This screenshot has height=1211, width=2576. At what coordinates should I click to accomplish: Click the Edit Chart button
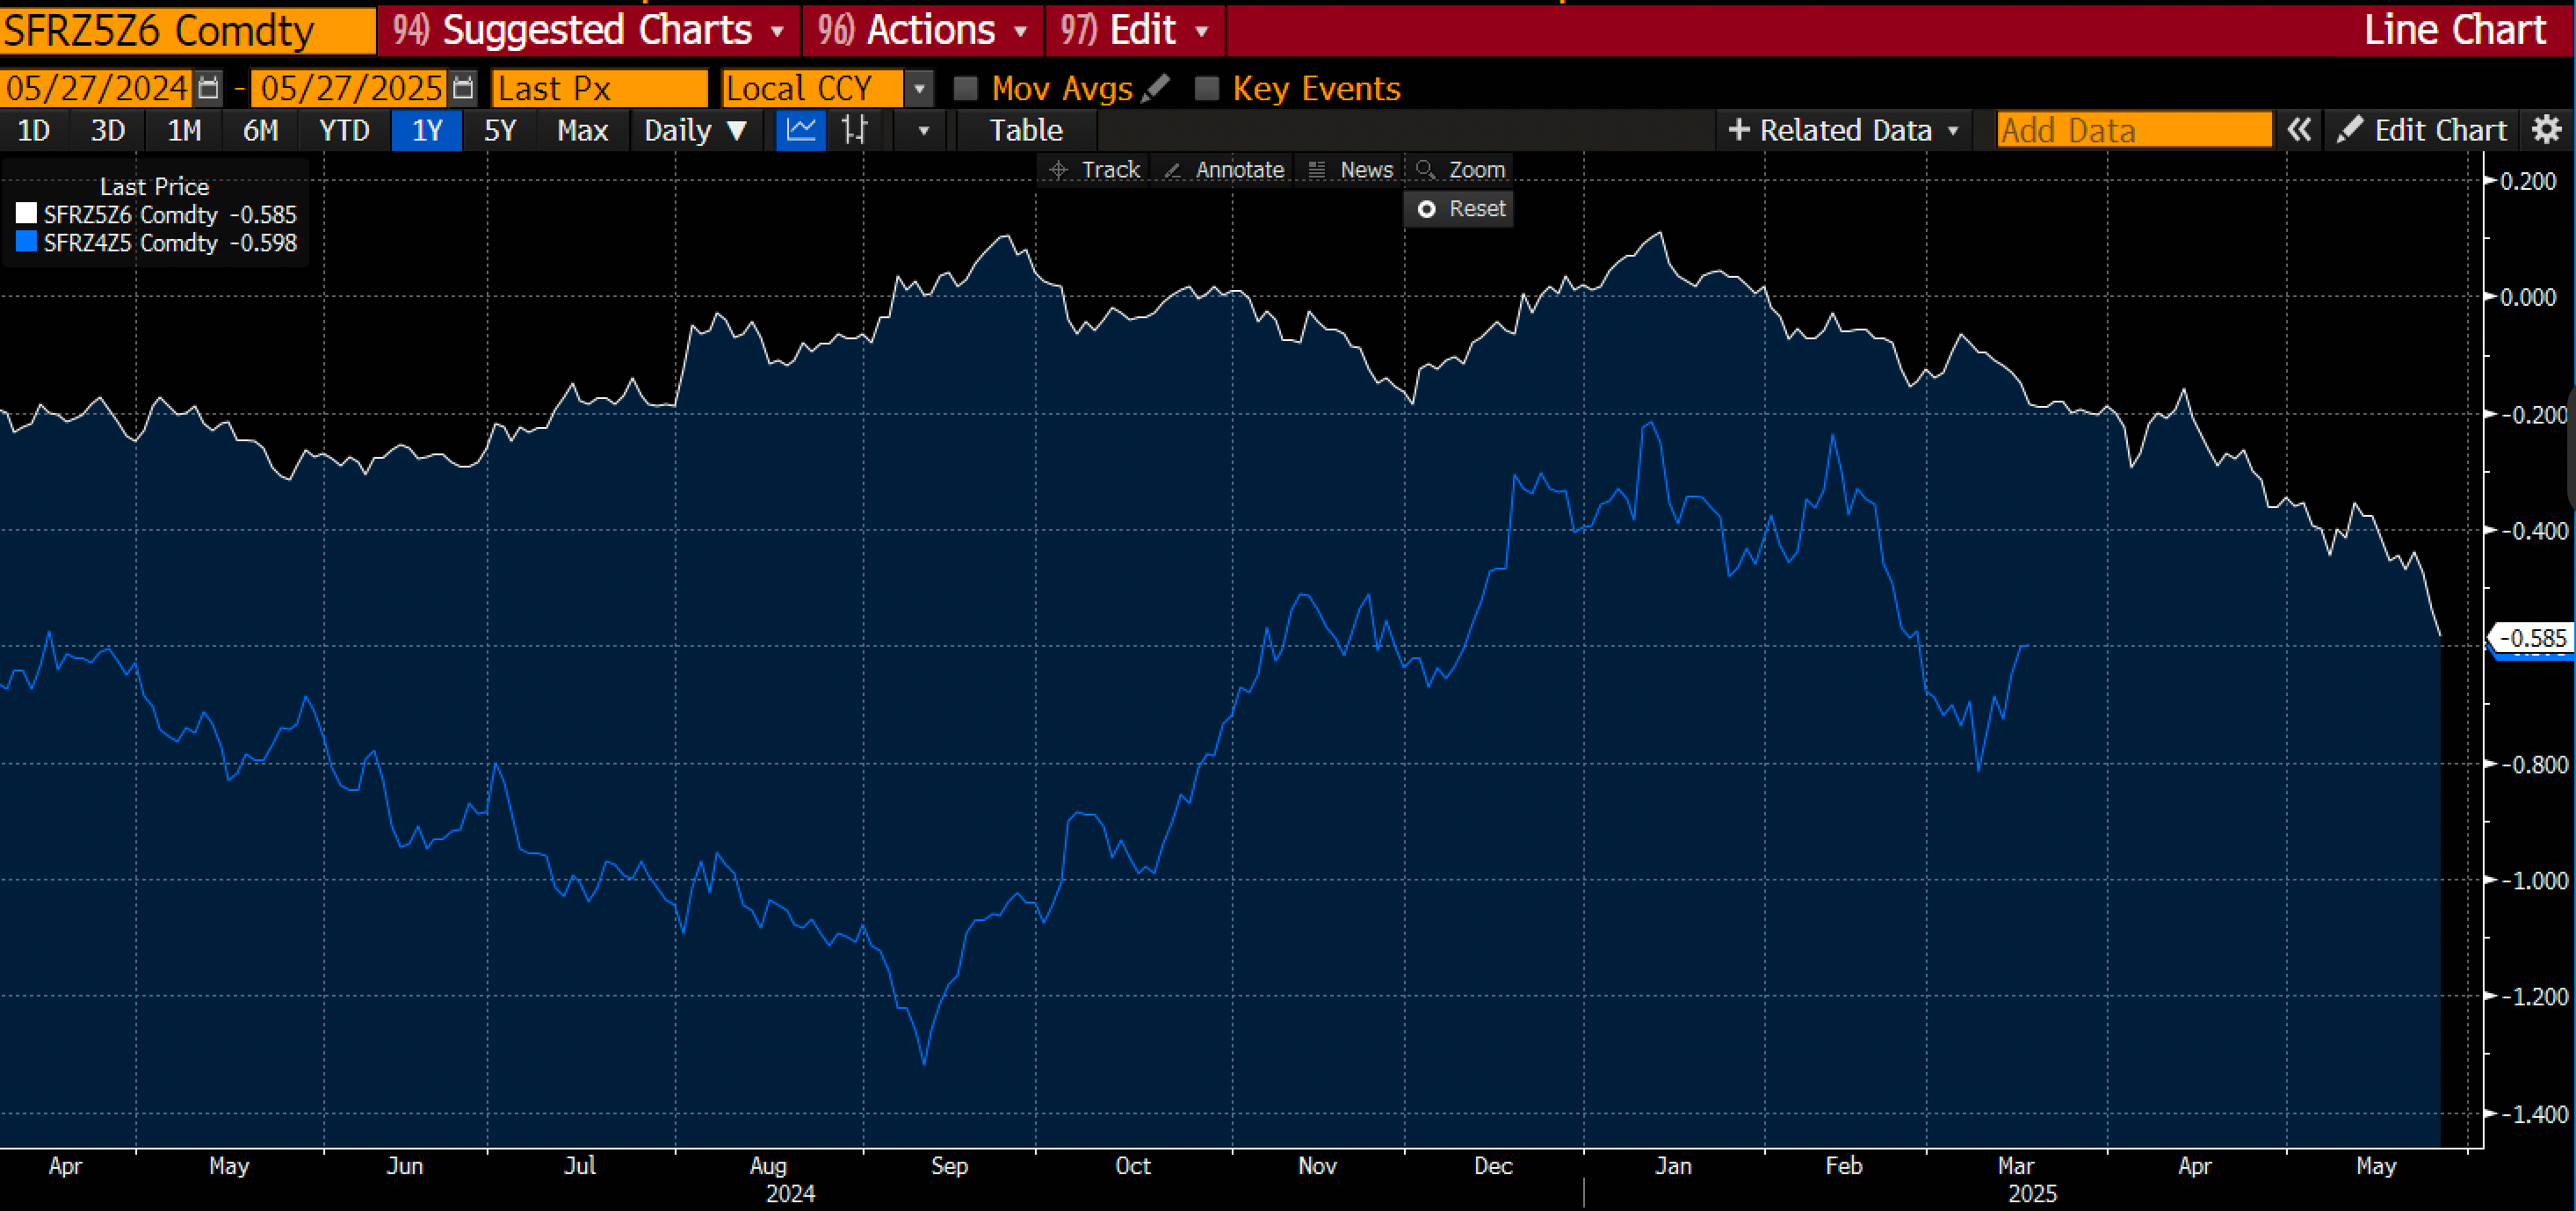pos(2422,130)
